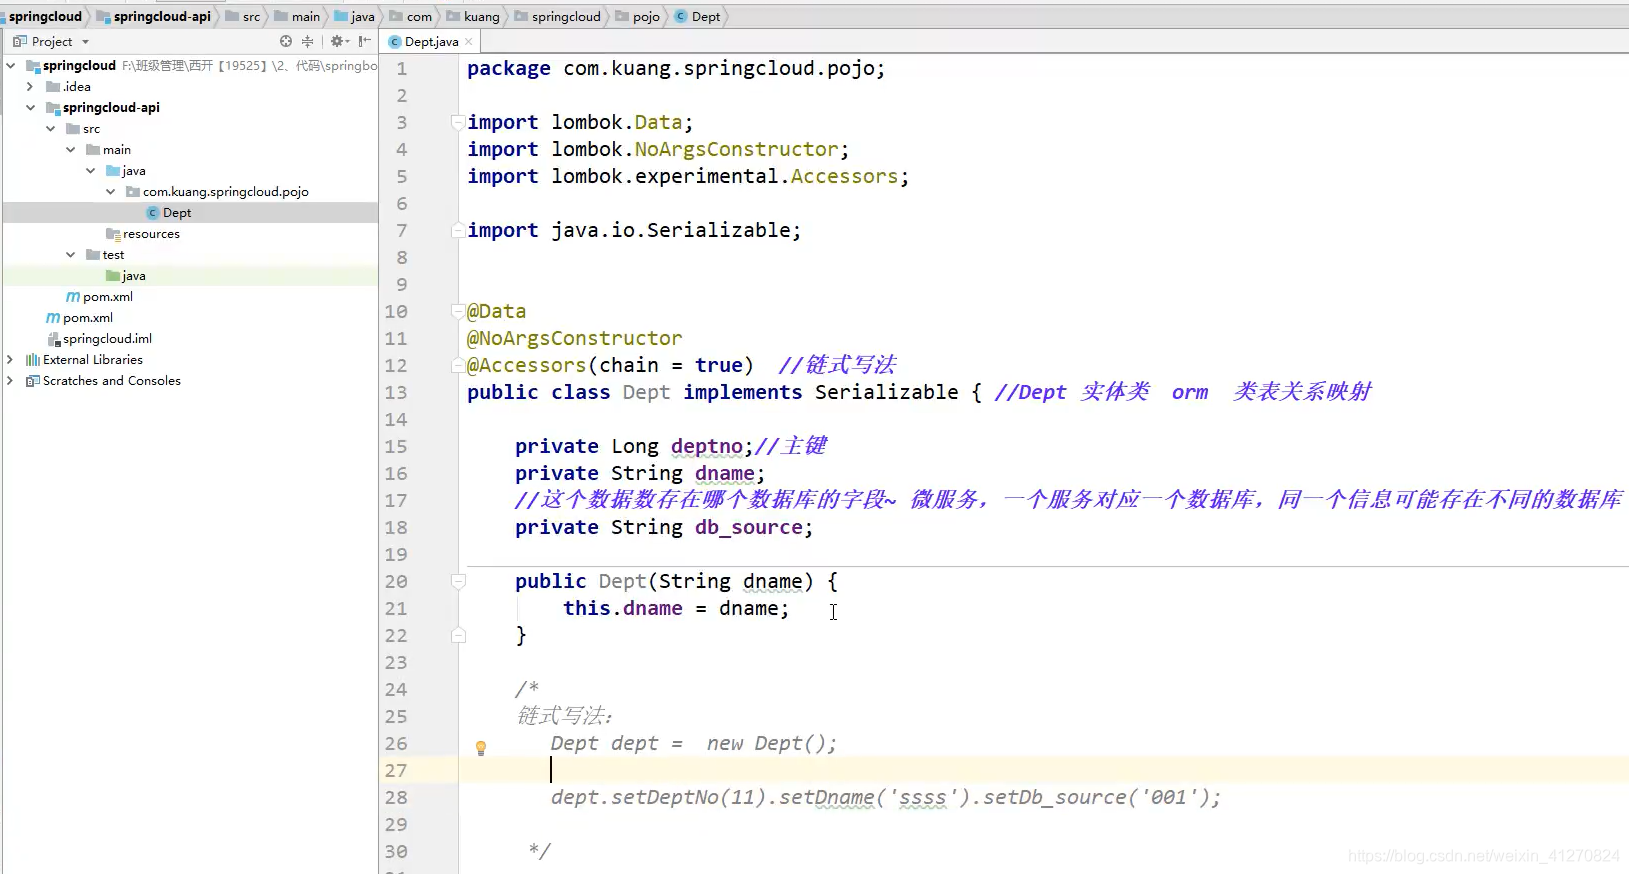This screenshot has width=1629, height=874.
Task: Click line number 13 in the gutter
Action: tap(396, 392)
